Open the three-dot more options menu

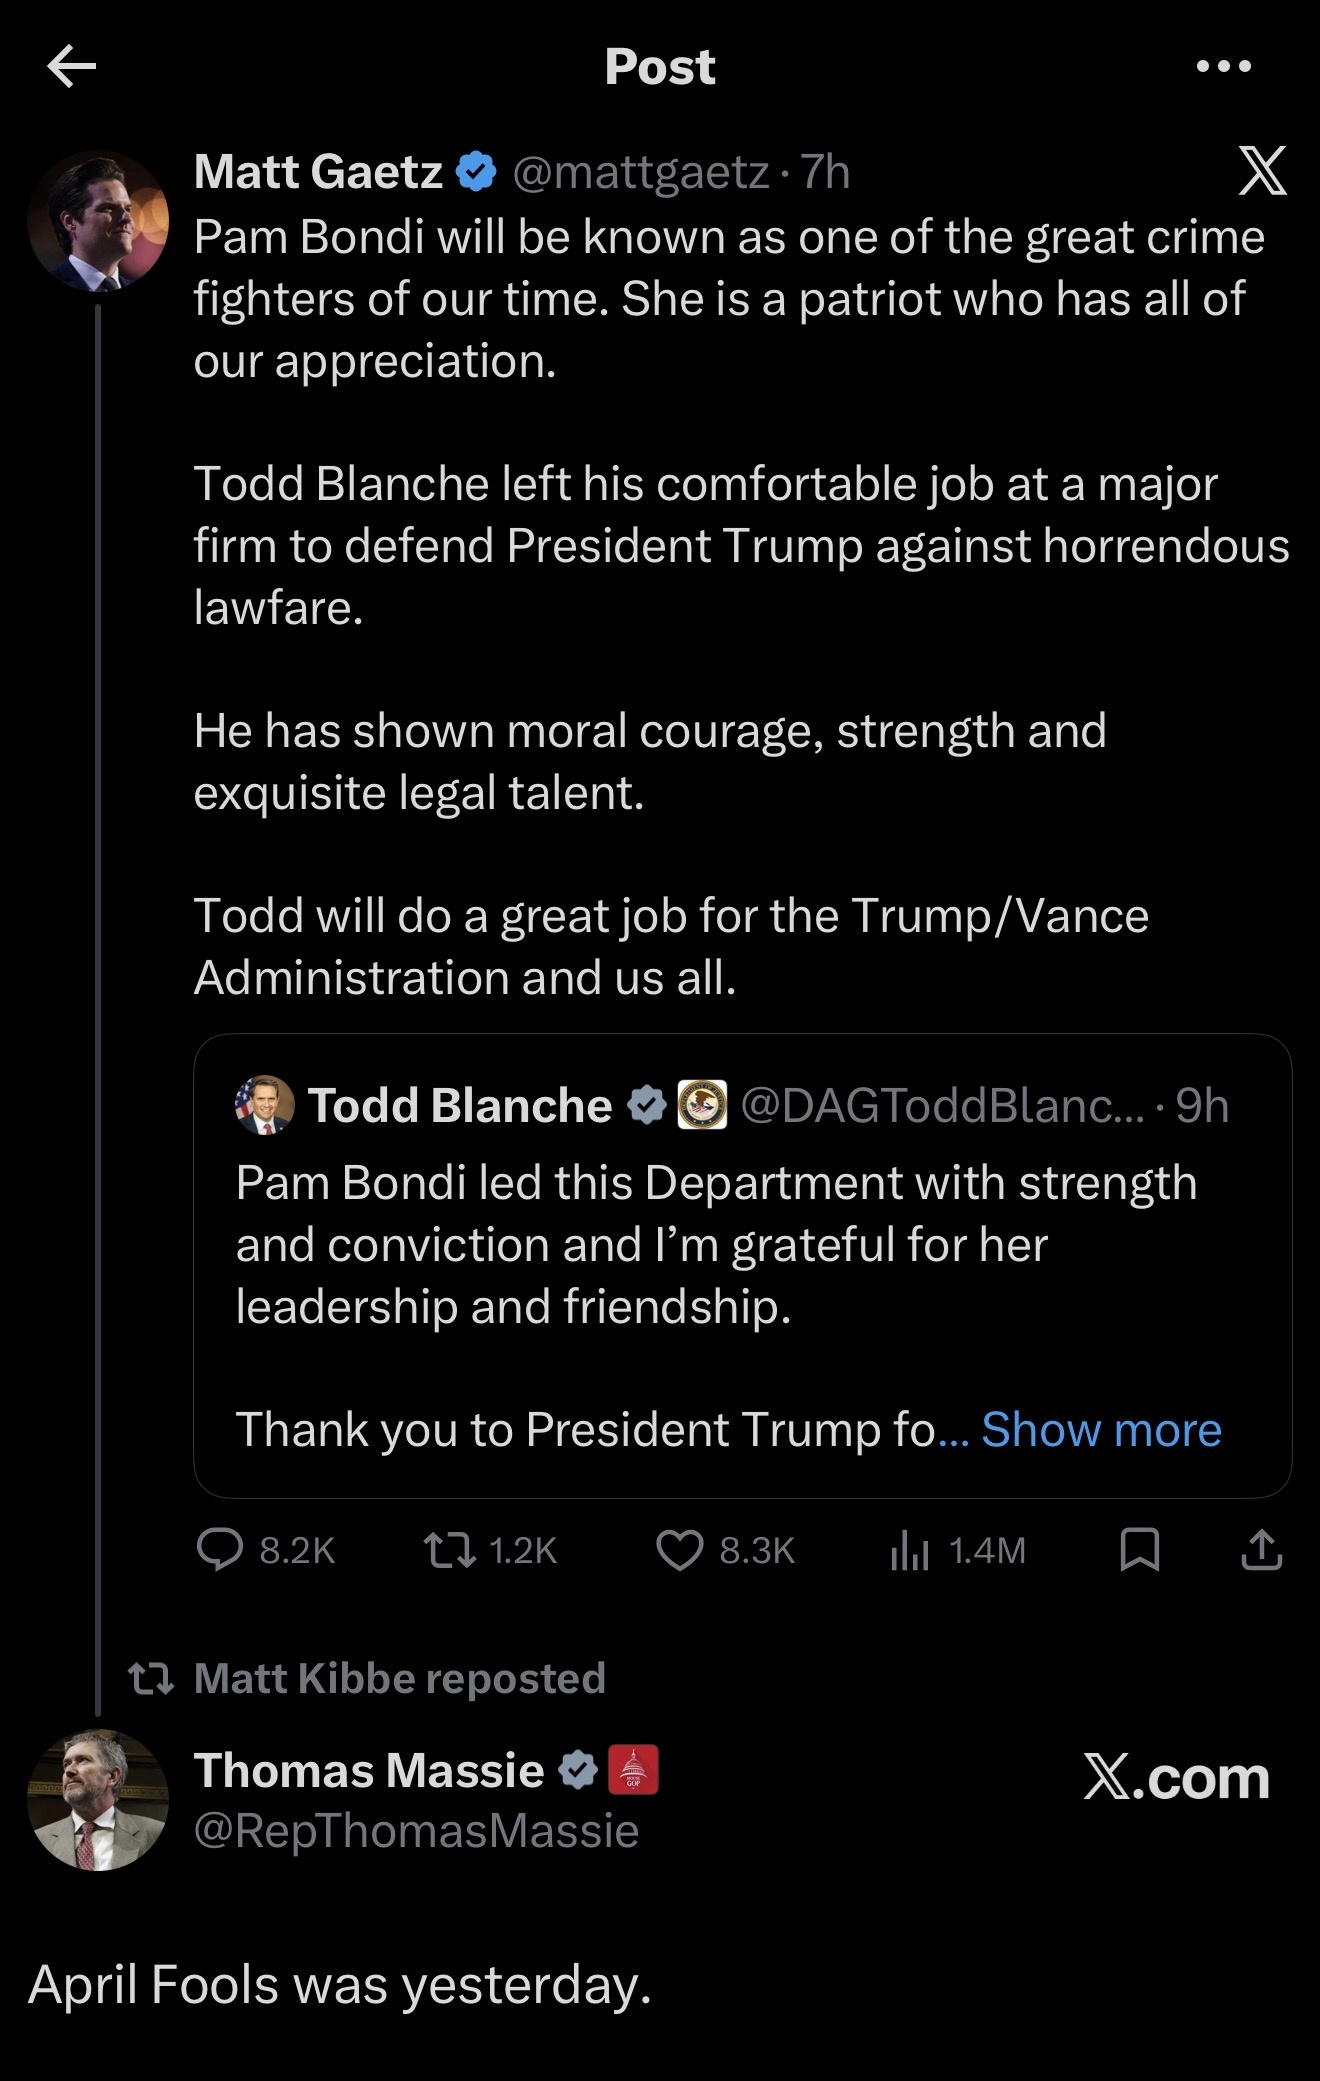click(x=1223, y=67)
